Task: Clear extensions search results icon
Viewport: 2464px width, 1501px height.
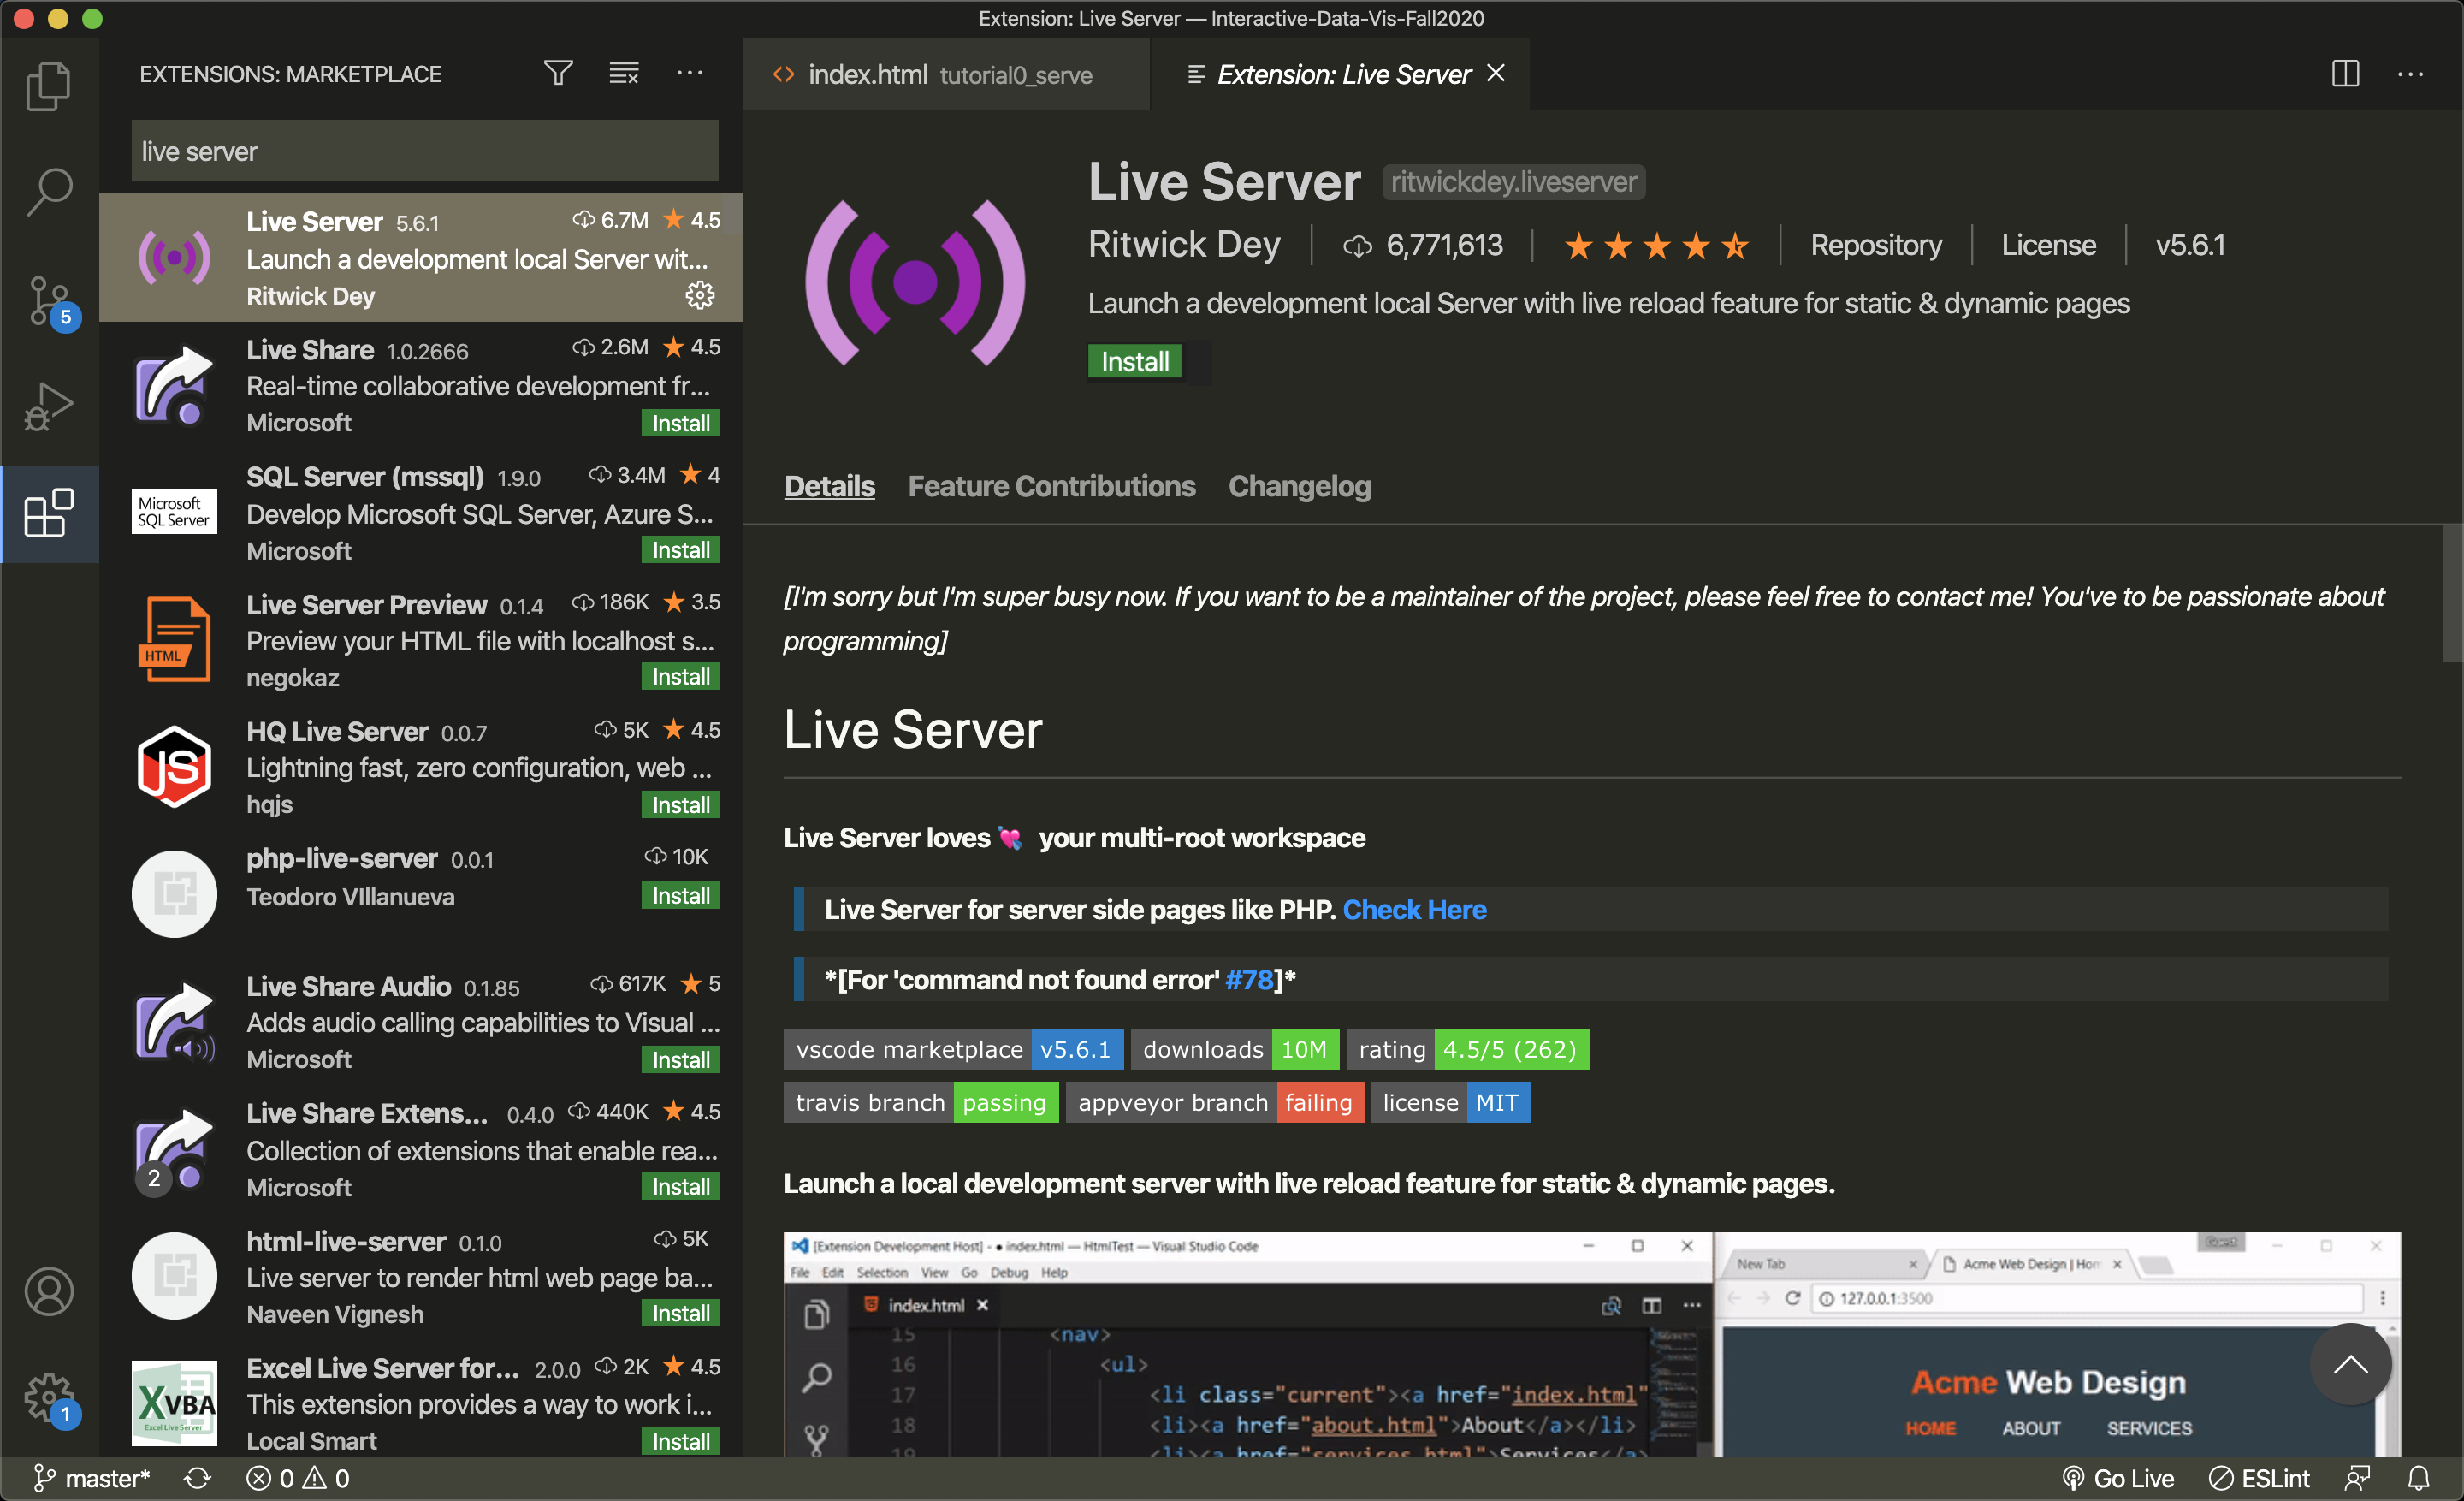Action: [624, 73]
